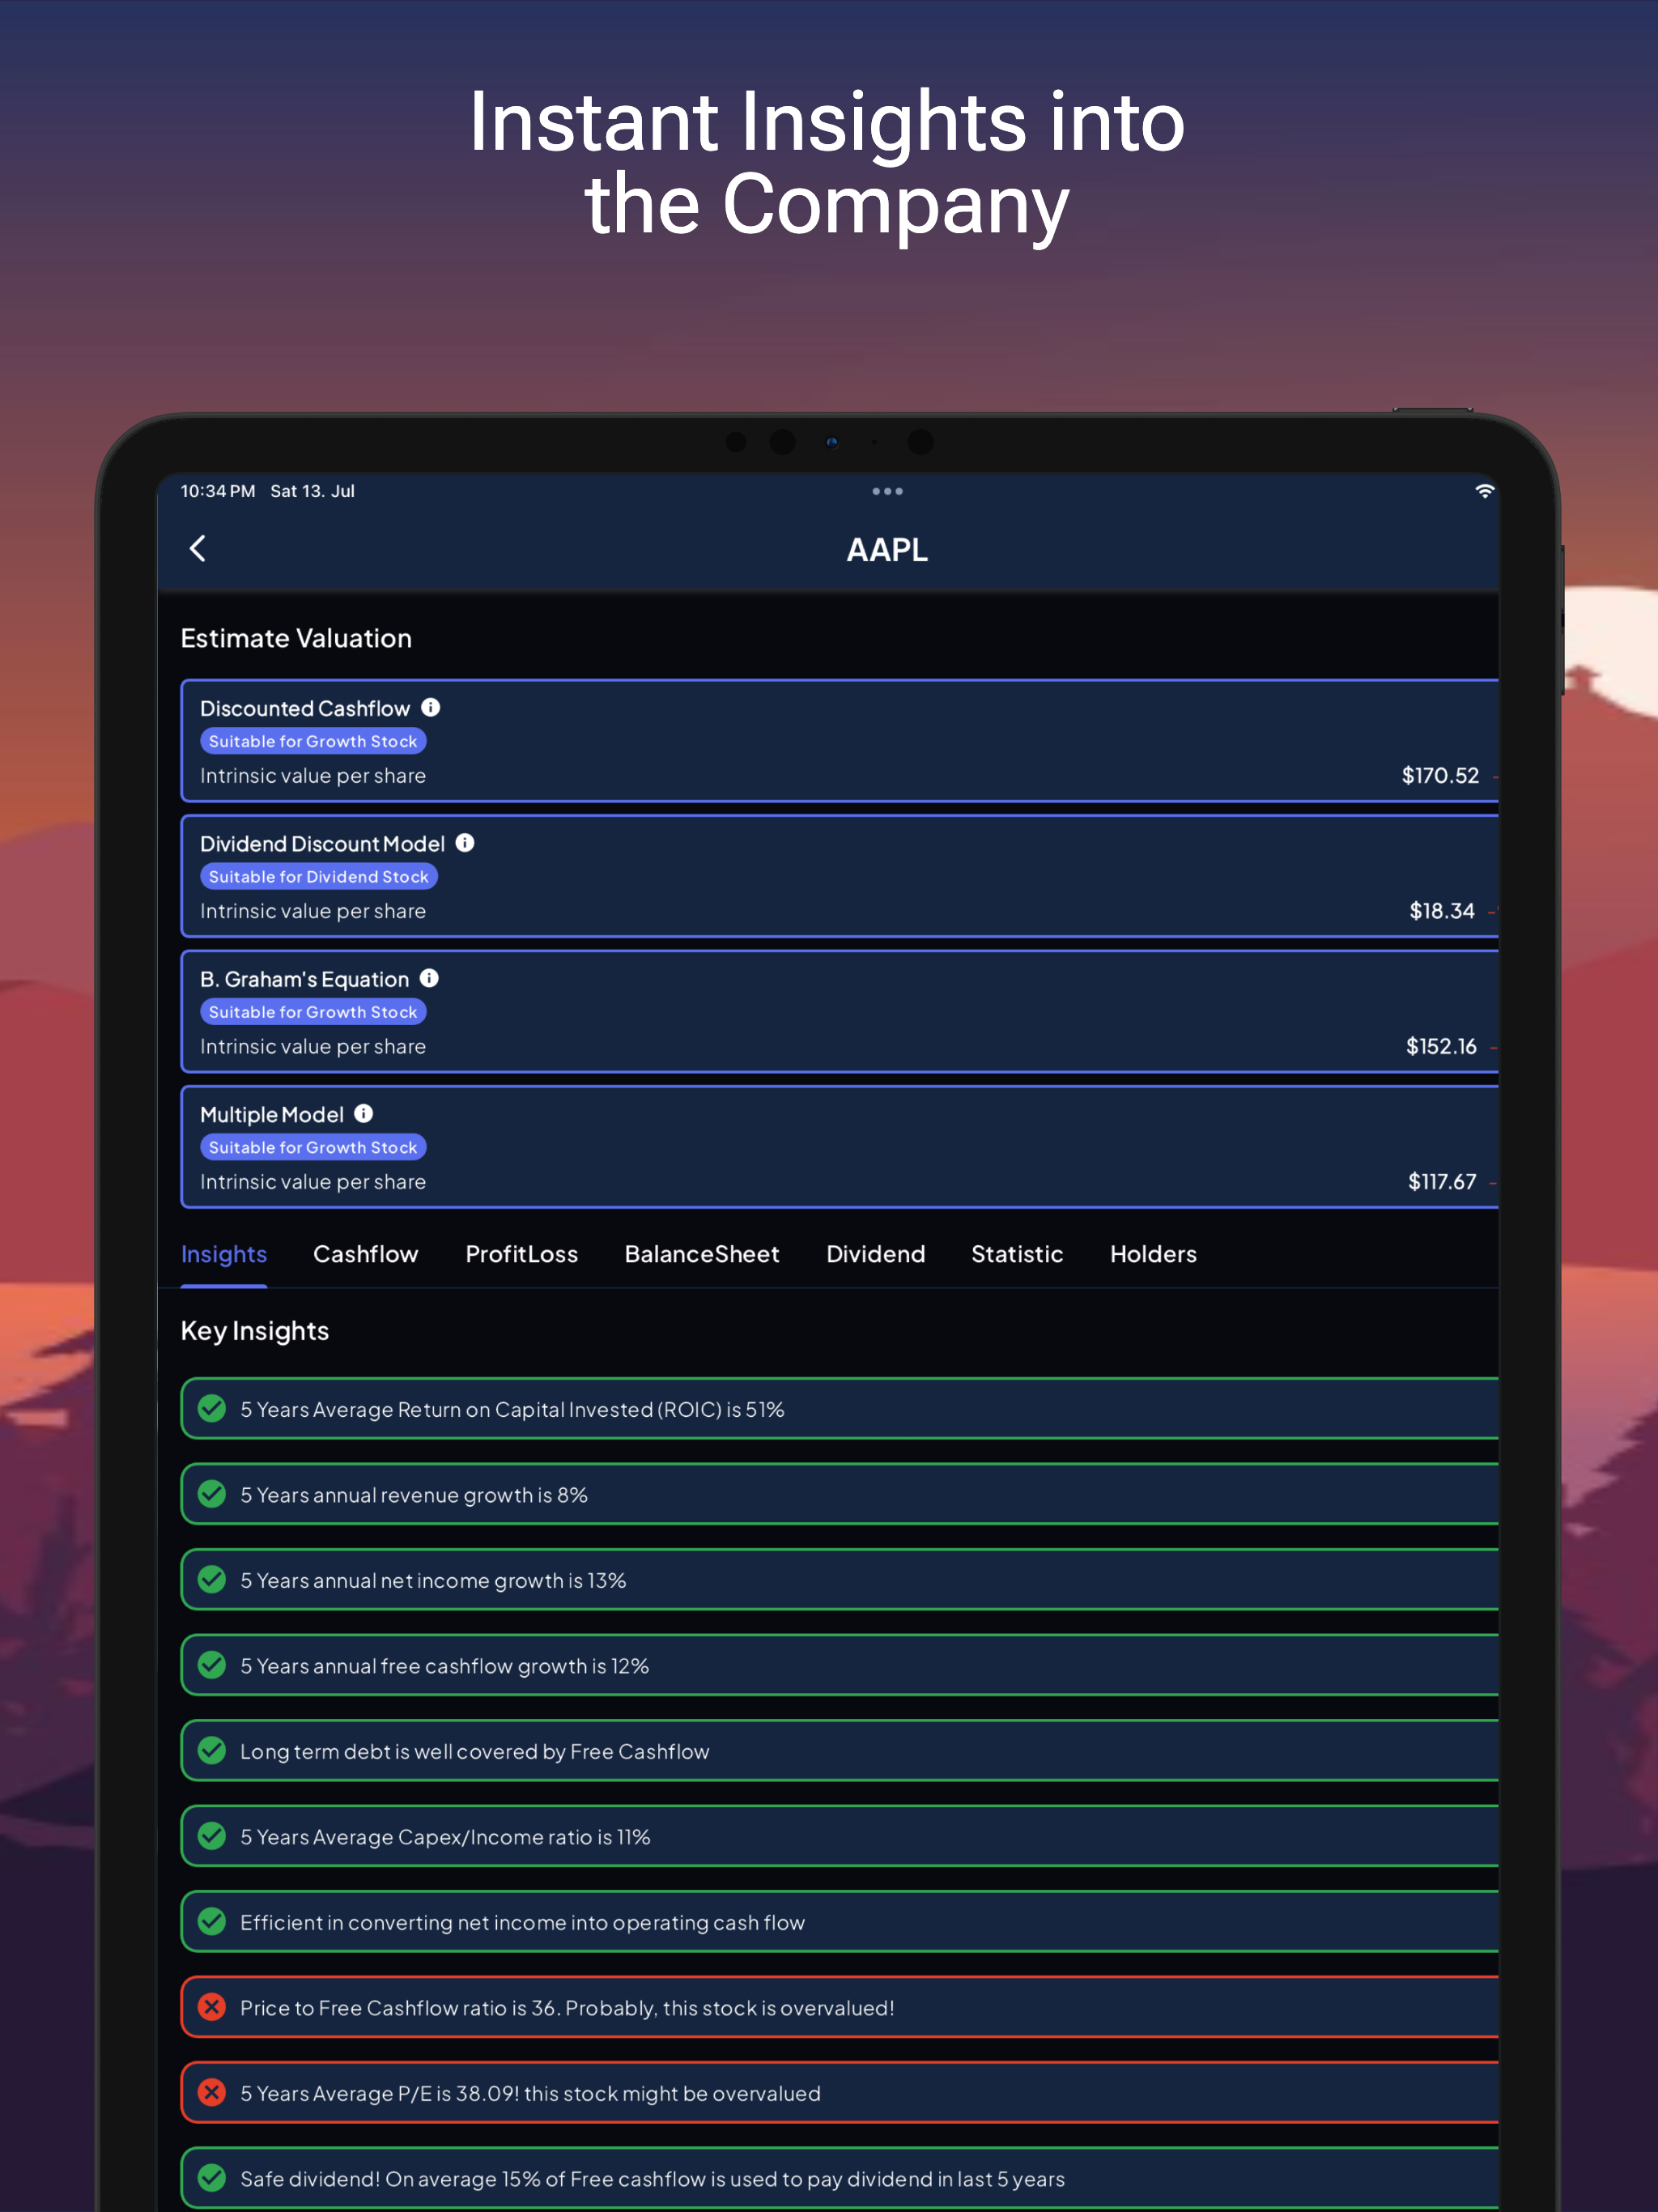Click the Estimate Valuation heading
1658x2212 pixels.
296,638
